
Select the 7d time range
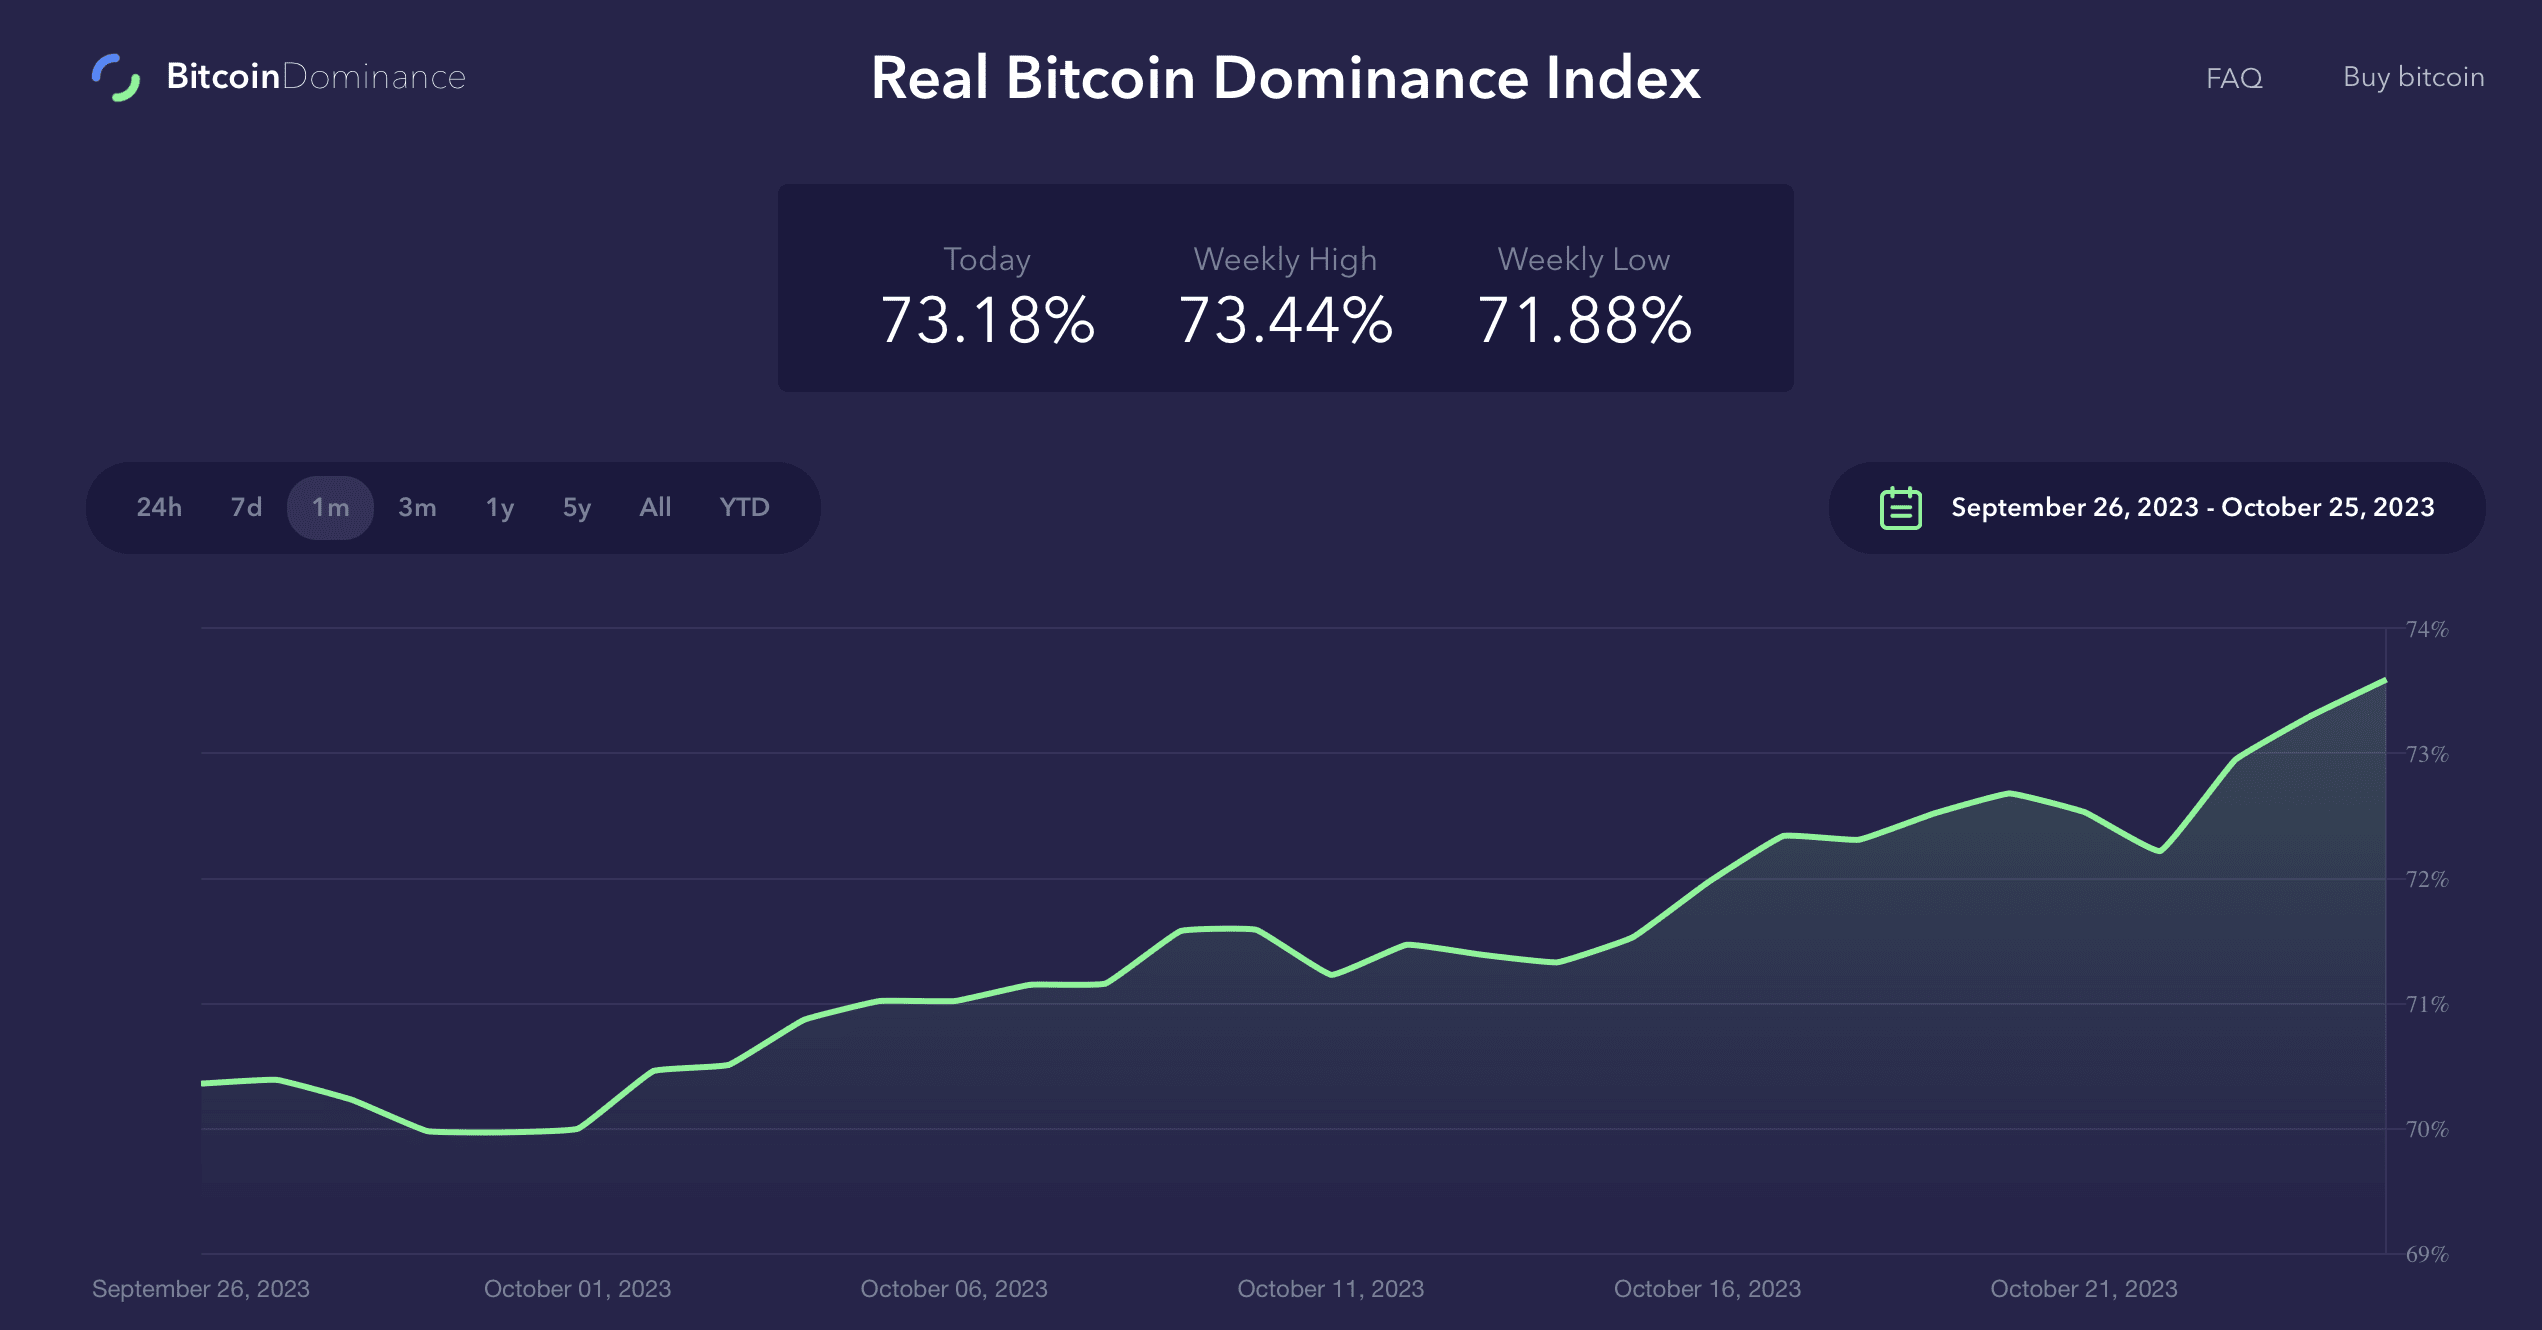click(x=244, y=507)
